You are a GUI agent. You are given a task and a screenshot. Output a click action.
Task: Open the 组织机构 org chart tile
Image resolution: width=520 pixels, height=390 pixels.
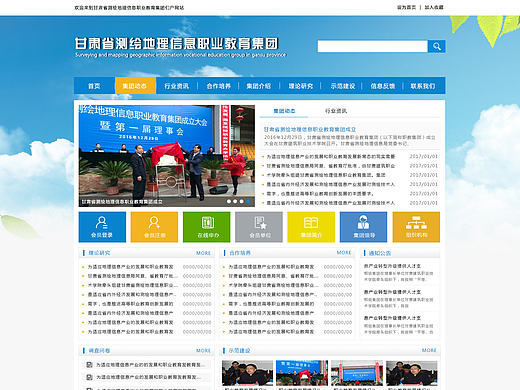[416, 227]
